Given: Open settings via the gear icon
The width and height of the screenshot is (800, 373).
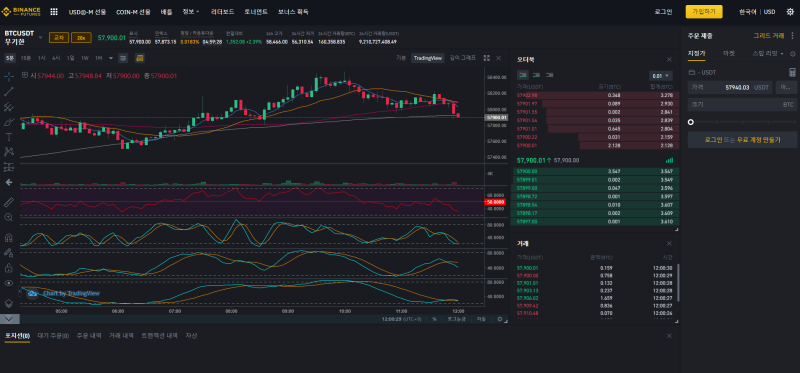Looking at the screenshot, I should tap(790, 12).
